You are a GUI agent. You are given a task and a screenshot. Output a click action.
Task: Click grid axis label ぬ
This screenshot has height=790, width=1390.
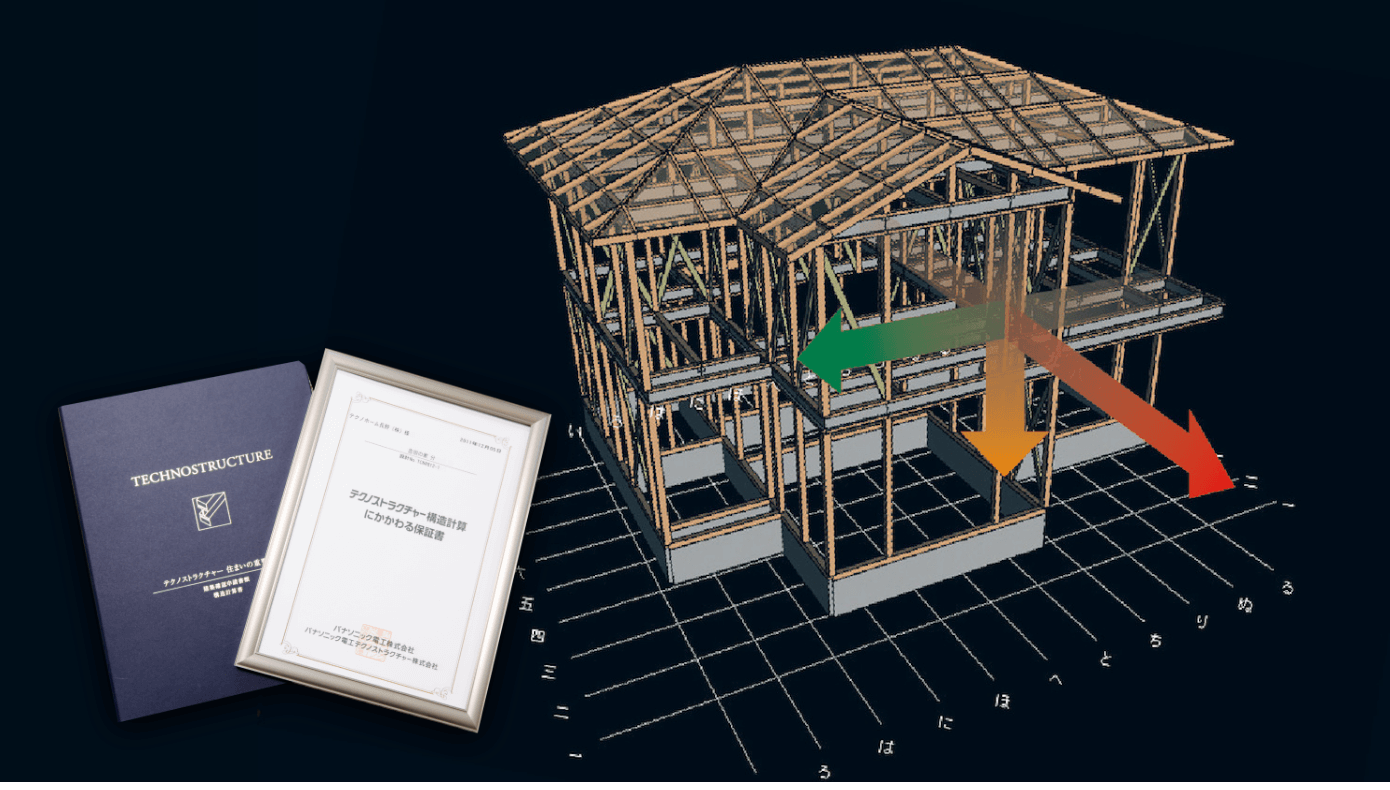pos(1246,604)
